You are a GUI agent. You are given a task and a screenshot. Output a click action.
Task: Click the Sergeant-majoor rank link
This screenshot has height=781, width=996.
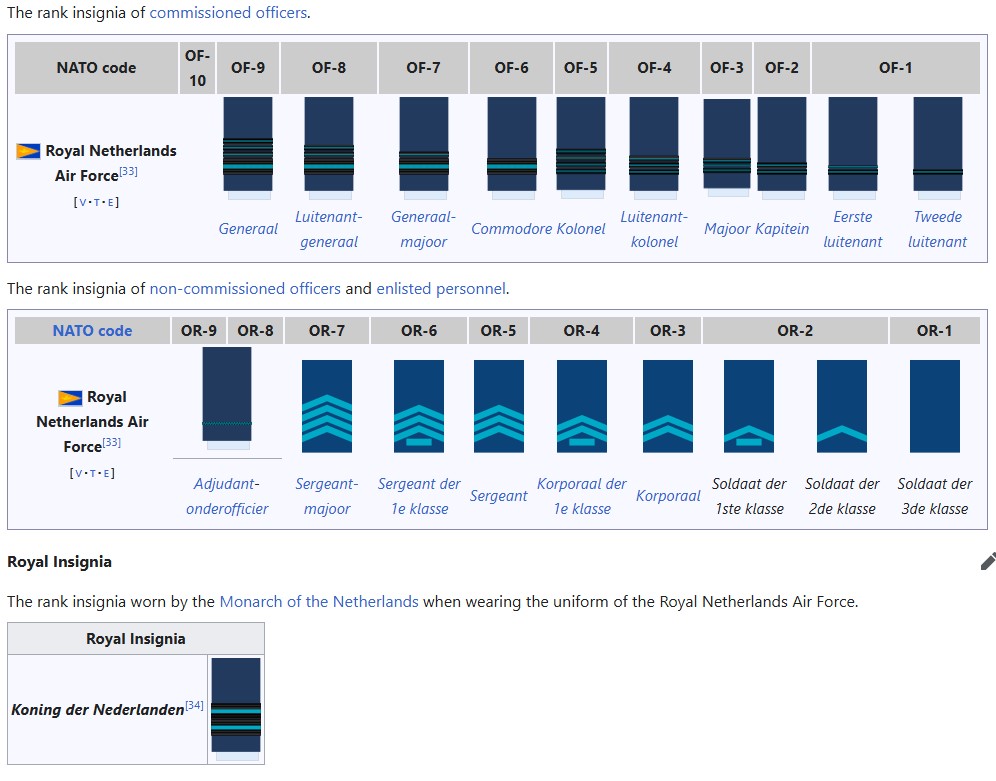326,497
